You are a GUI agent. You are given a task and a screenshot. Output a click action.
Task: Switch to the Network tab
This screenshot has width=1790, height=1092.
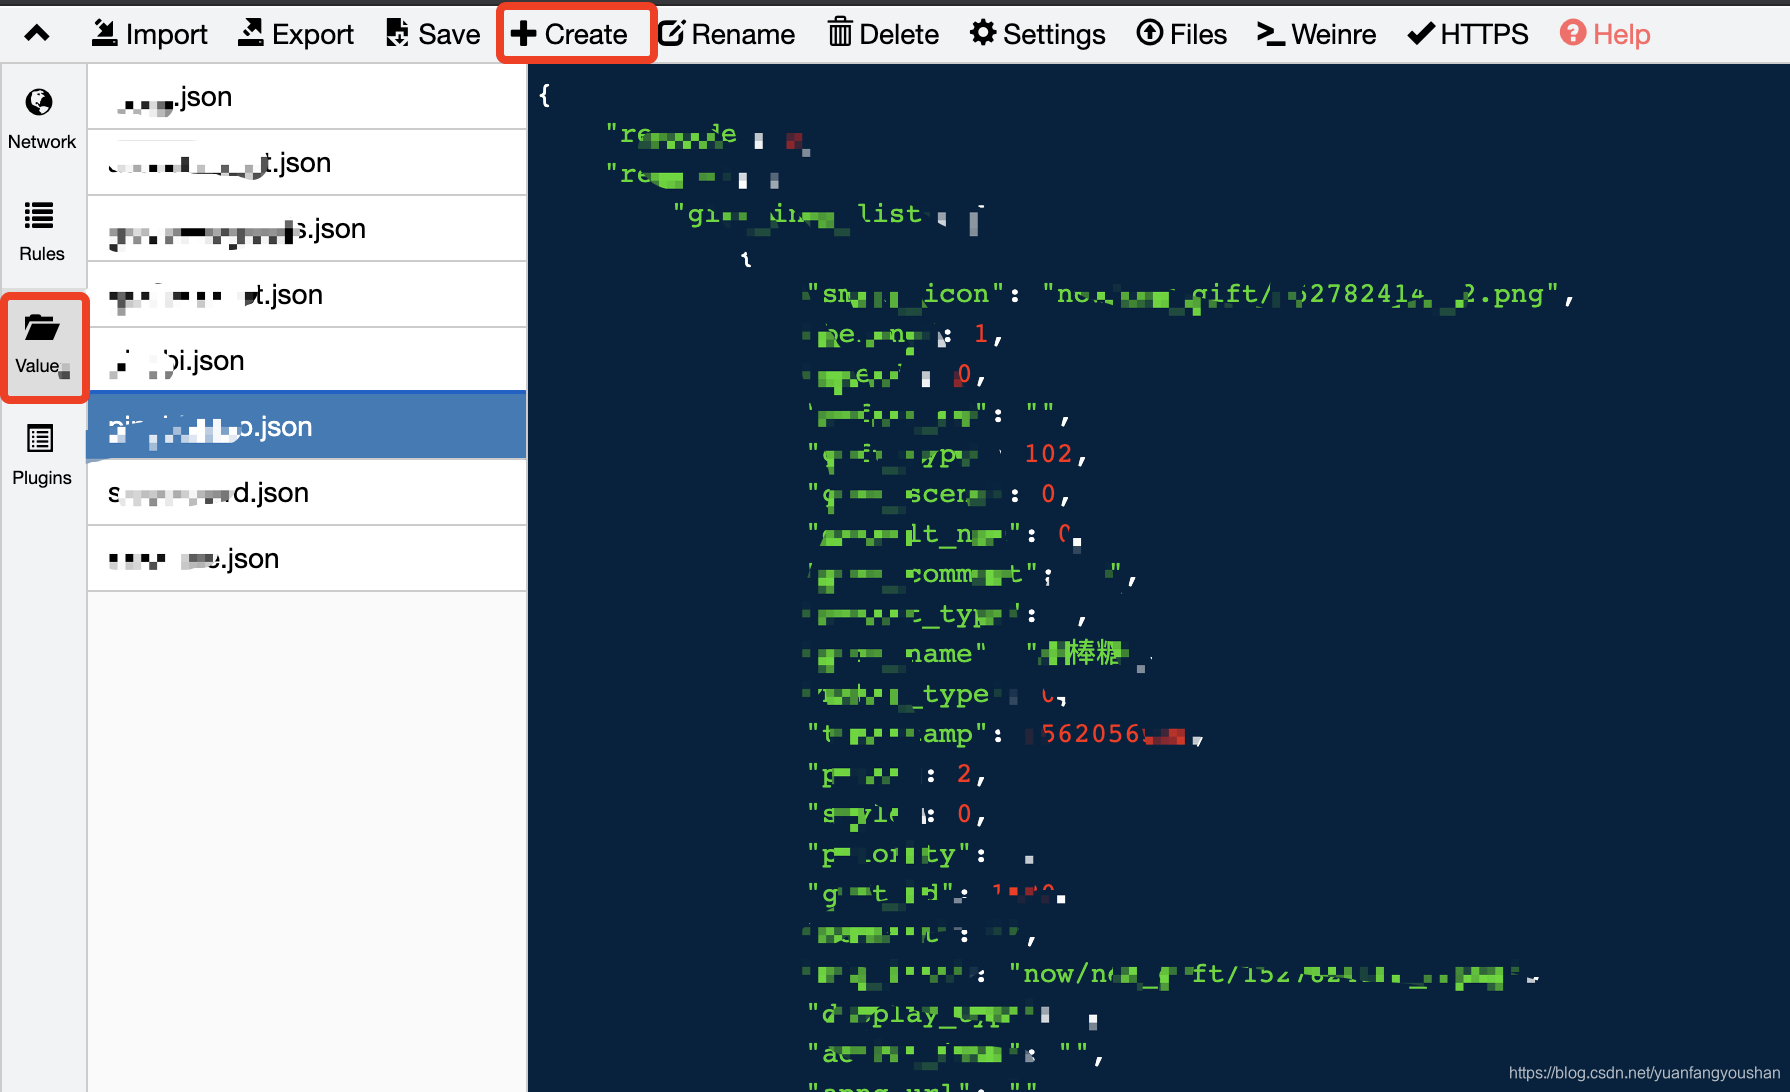point(41,119)
